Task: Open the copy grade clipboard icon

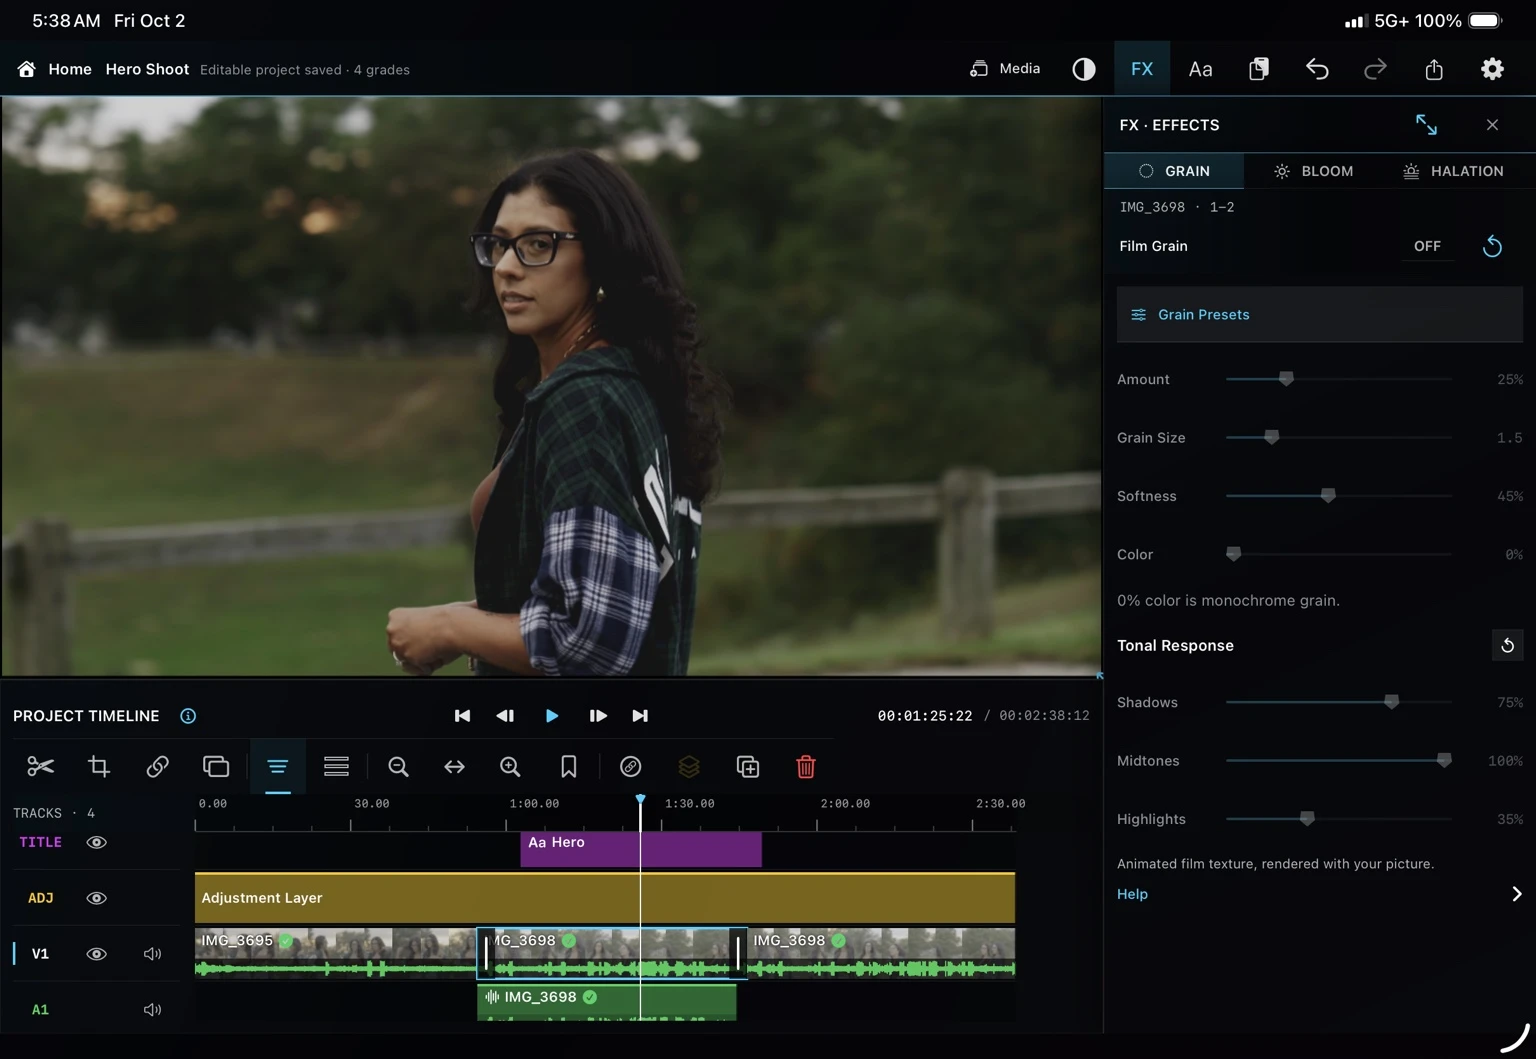Action: [1259, 69]
